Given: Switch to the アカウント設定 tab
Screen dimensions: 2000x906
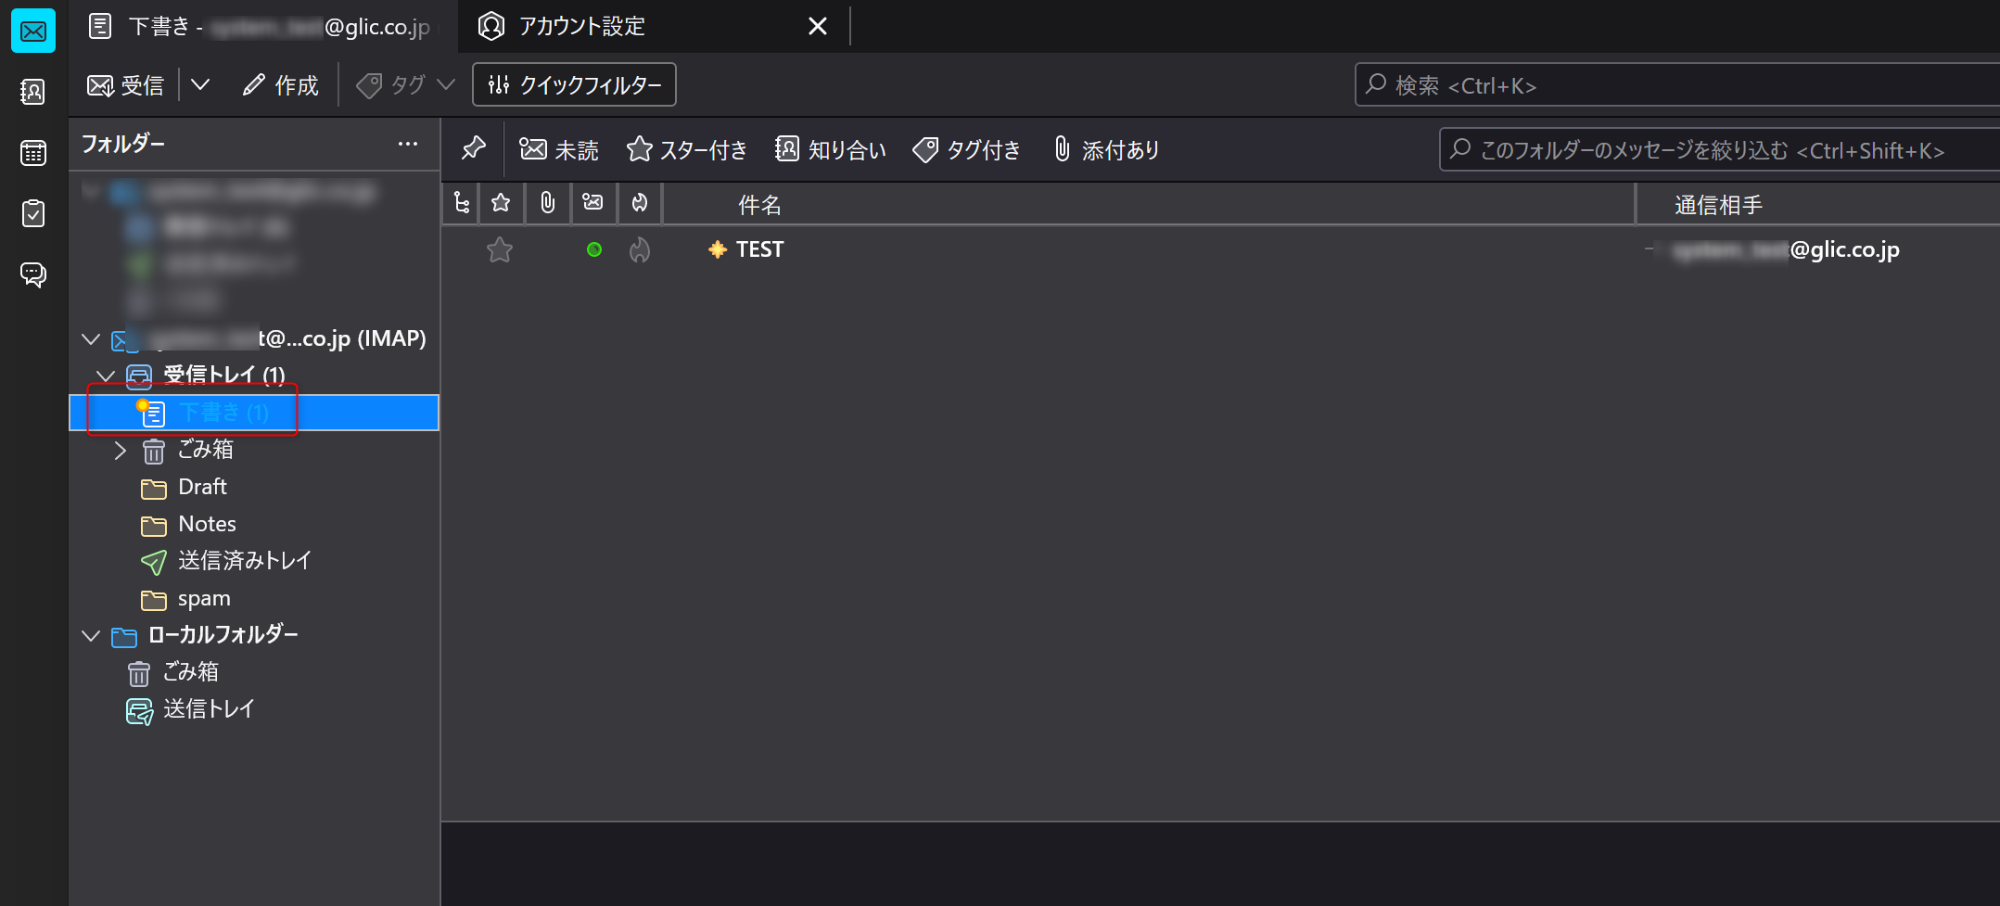Looking at the screenshot, I should (x=582, y=27).
